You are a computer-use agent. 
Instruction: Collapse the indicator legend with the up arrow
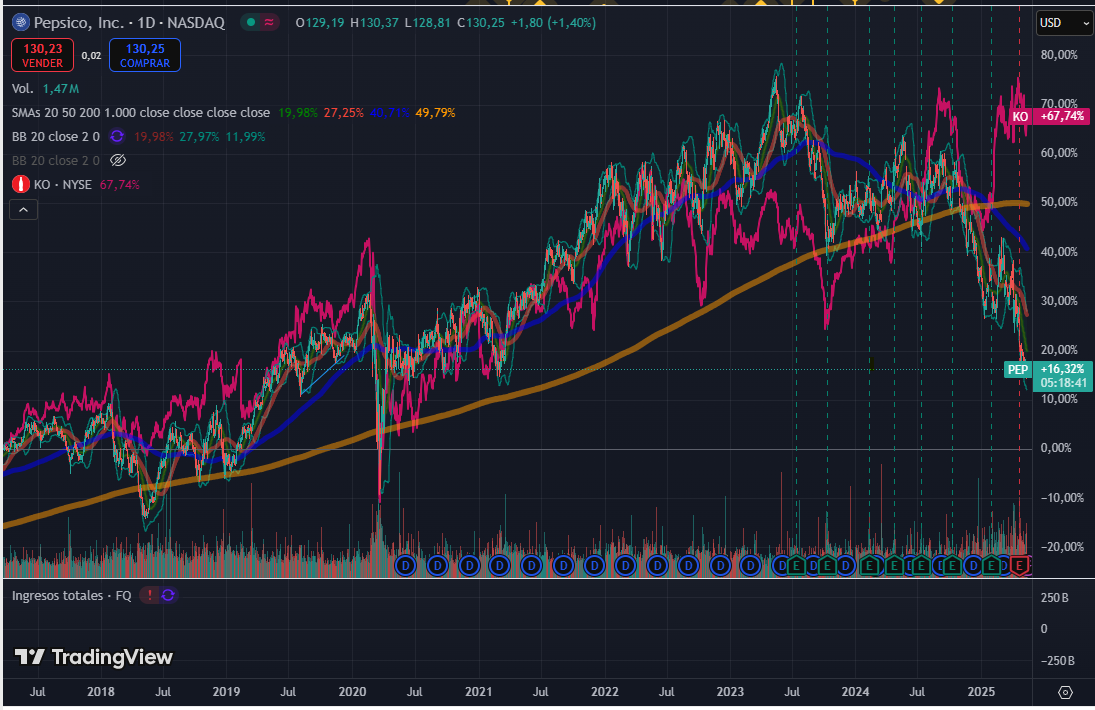pyautogui.click(x=23, y=209)
